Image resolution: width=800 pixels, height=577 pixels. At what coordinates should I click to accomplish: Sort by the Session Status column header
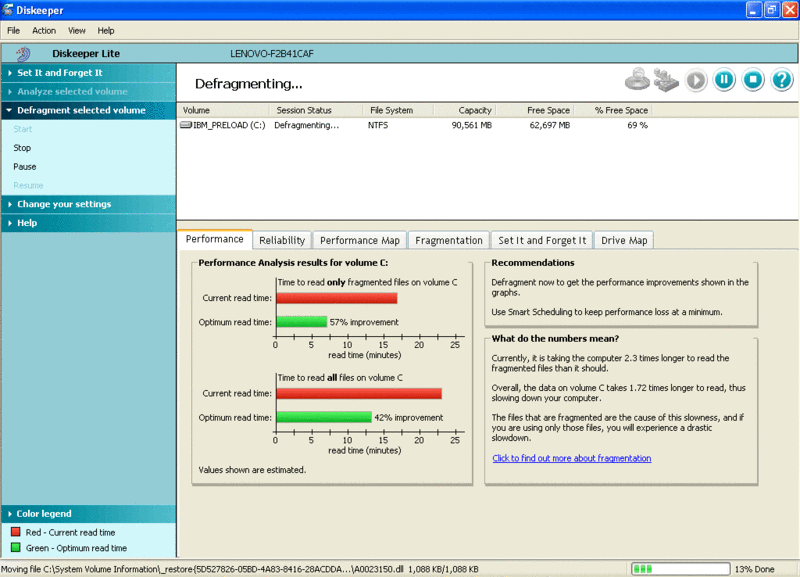coord(315,110)
